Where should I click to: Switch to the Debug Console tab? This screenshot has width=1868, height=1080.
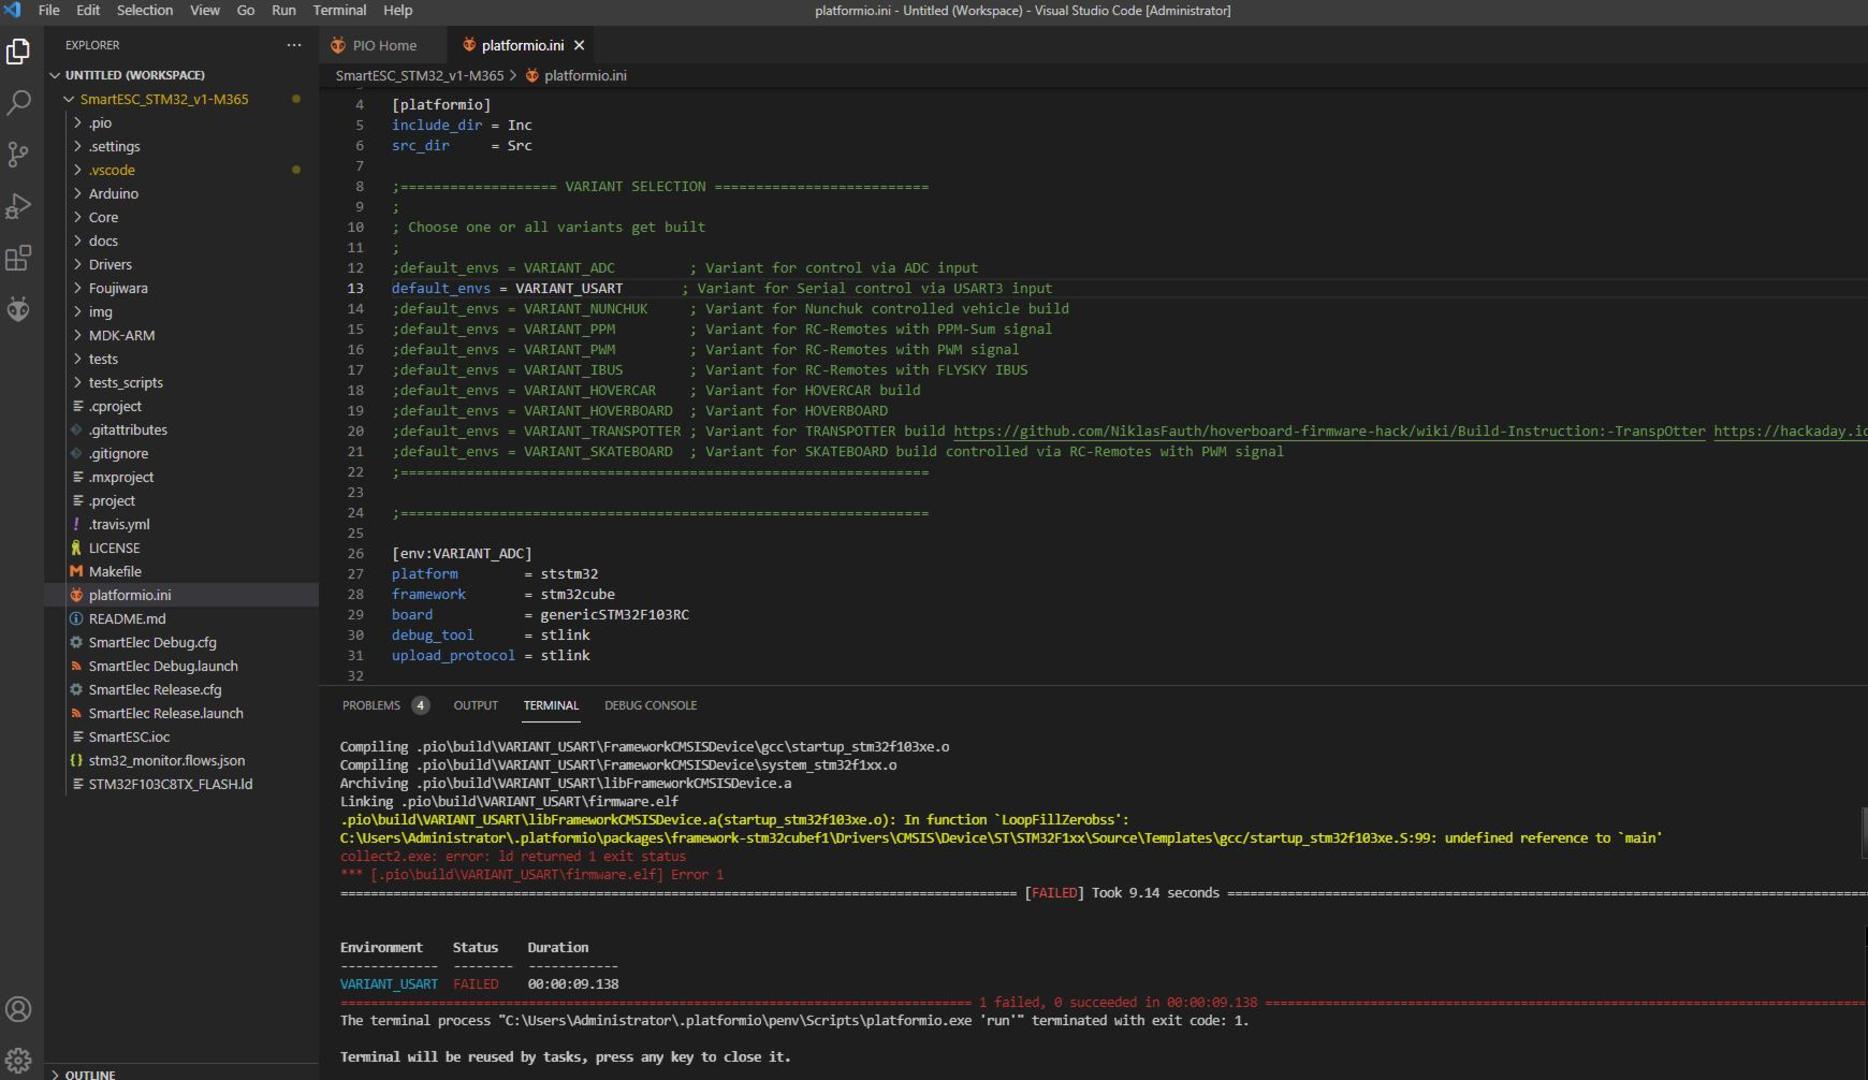click(651, 705)
